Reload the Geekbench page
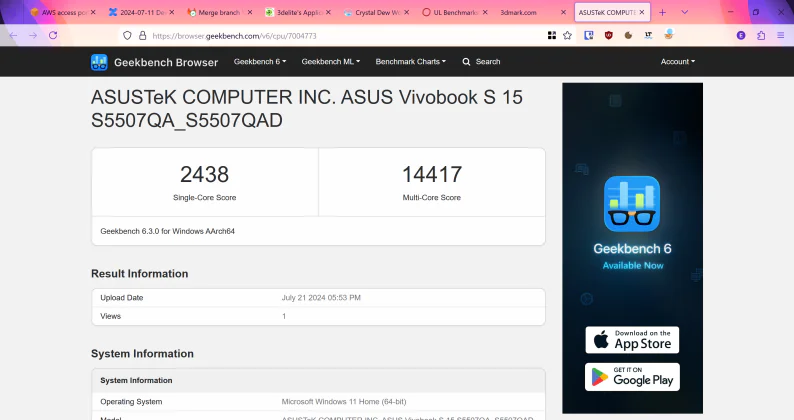This screenshot has width=794, height=420. pyautogui.click(x=53, y=35)
